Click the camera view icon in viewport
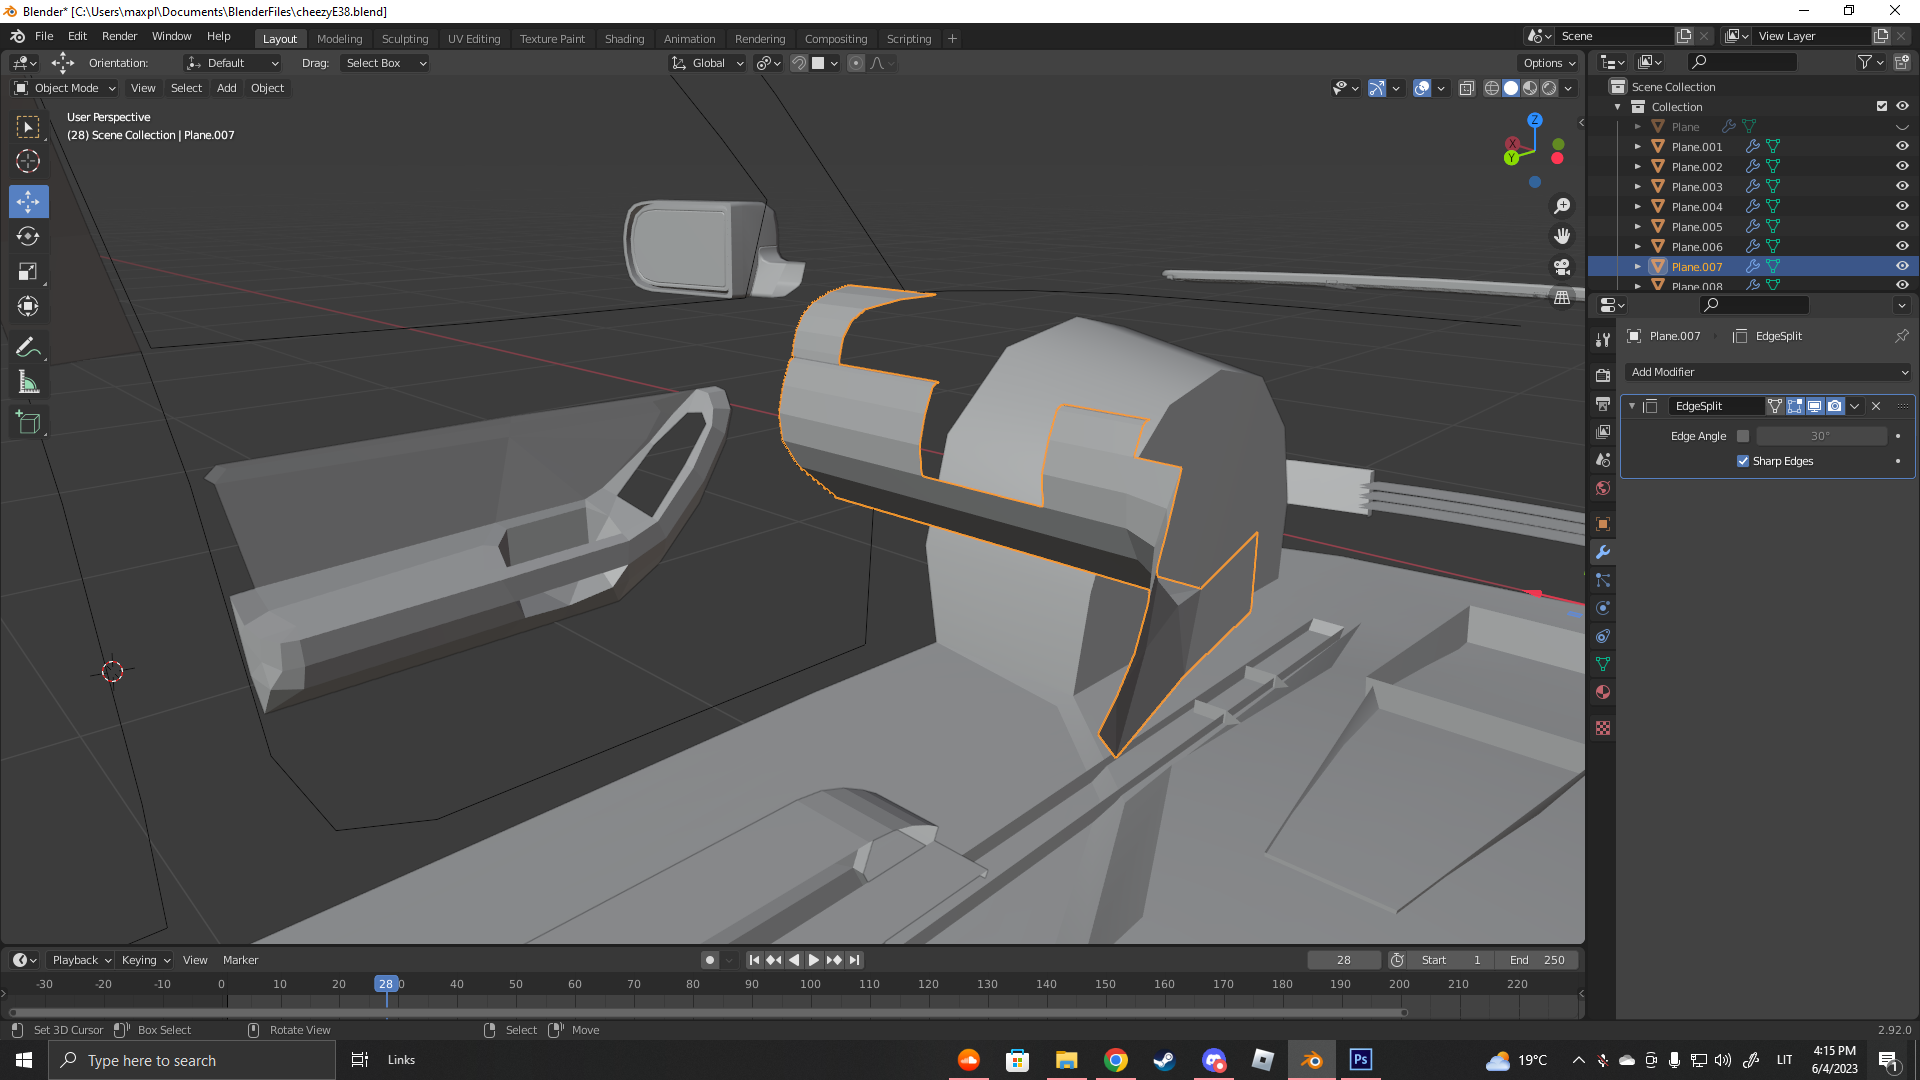Viewport: 1920px width, 1080px height. [1562, 267]
